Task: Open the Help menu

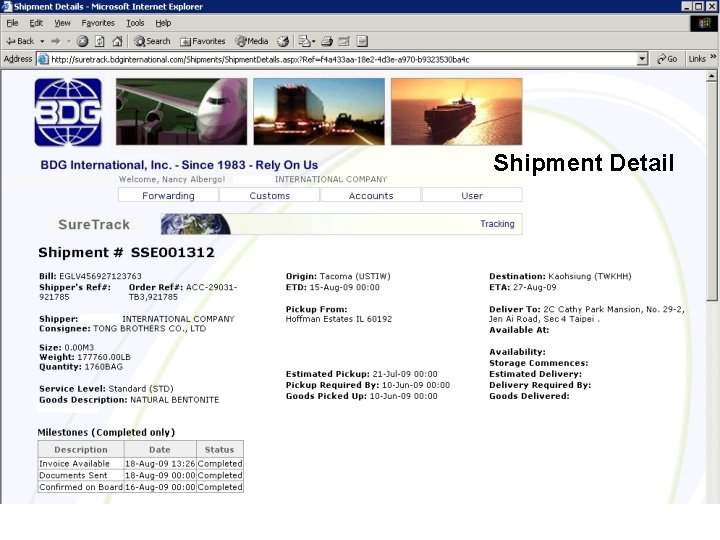Action: point(163,23)
